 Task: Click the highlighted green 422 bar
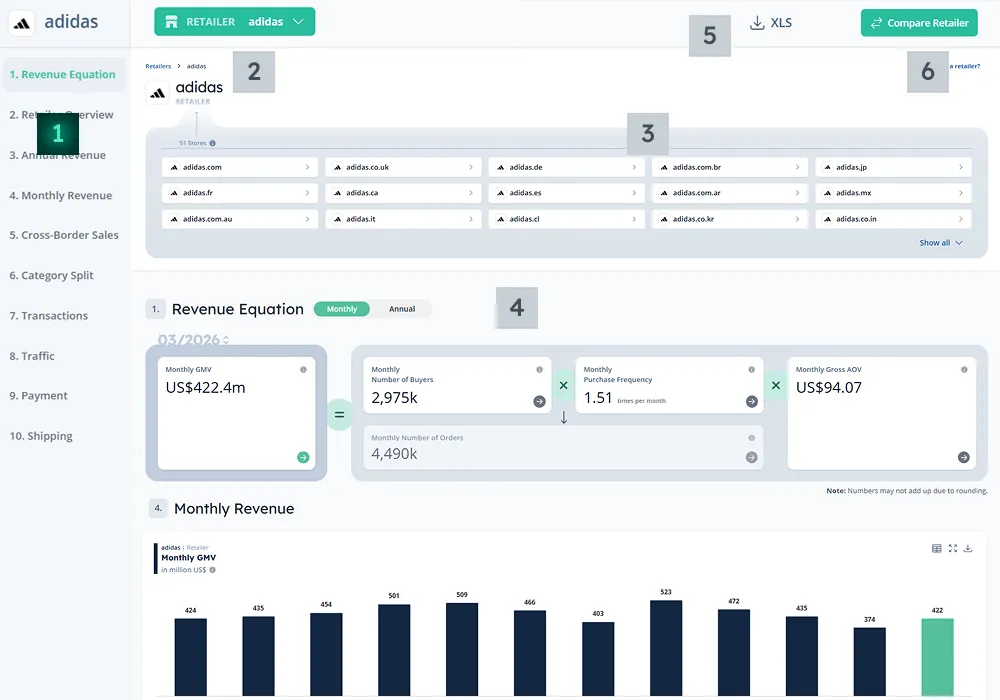(x=937, y=657)
